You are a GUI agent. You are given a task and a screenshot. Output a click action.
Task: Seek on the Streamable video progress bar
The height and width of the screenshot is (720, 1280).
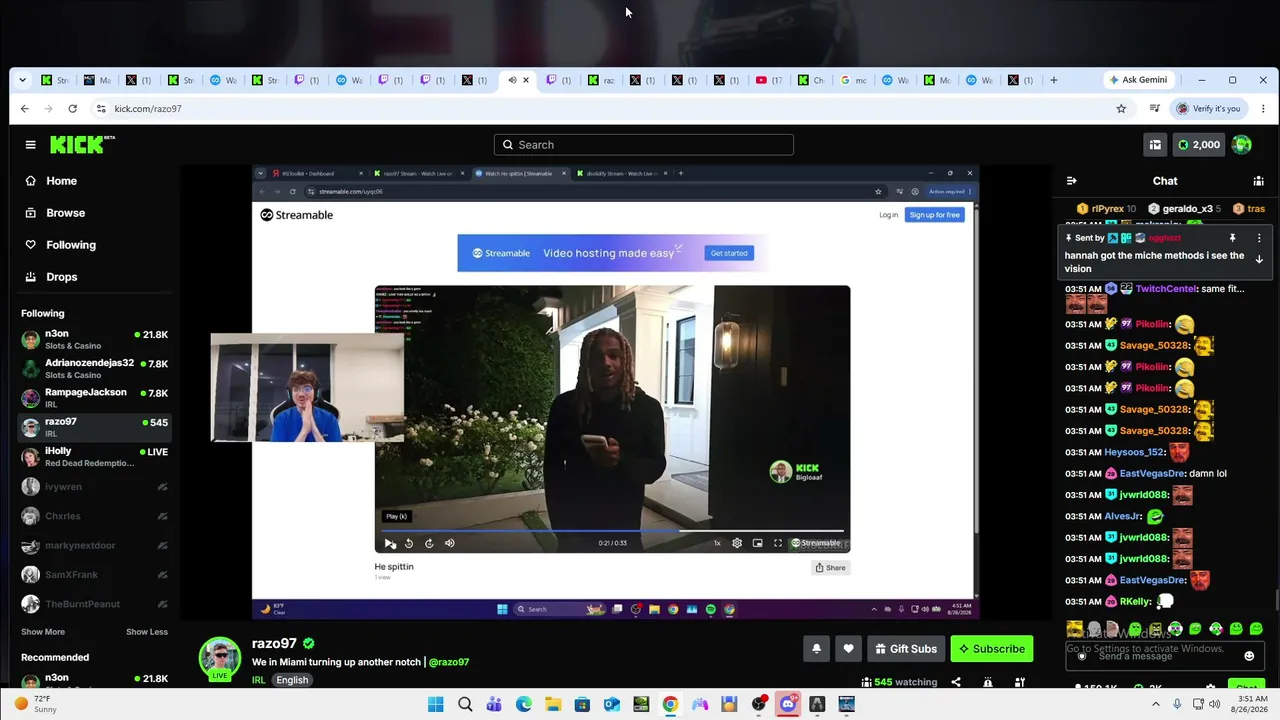click(612, 530)
